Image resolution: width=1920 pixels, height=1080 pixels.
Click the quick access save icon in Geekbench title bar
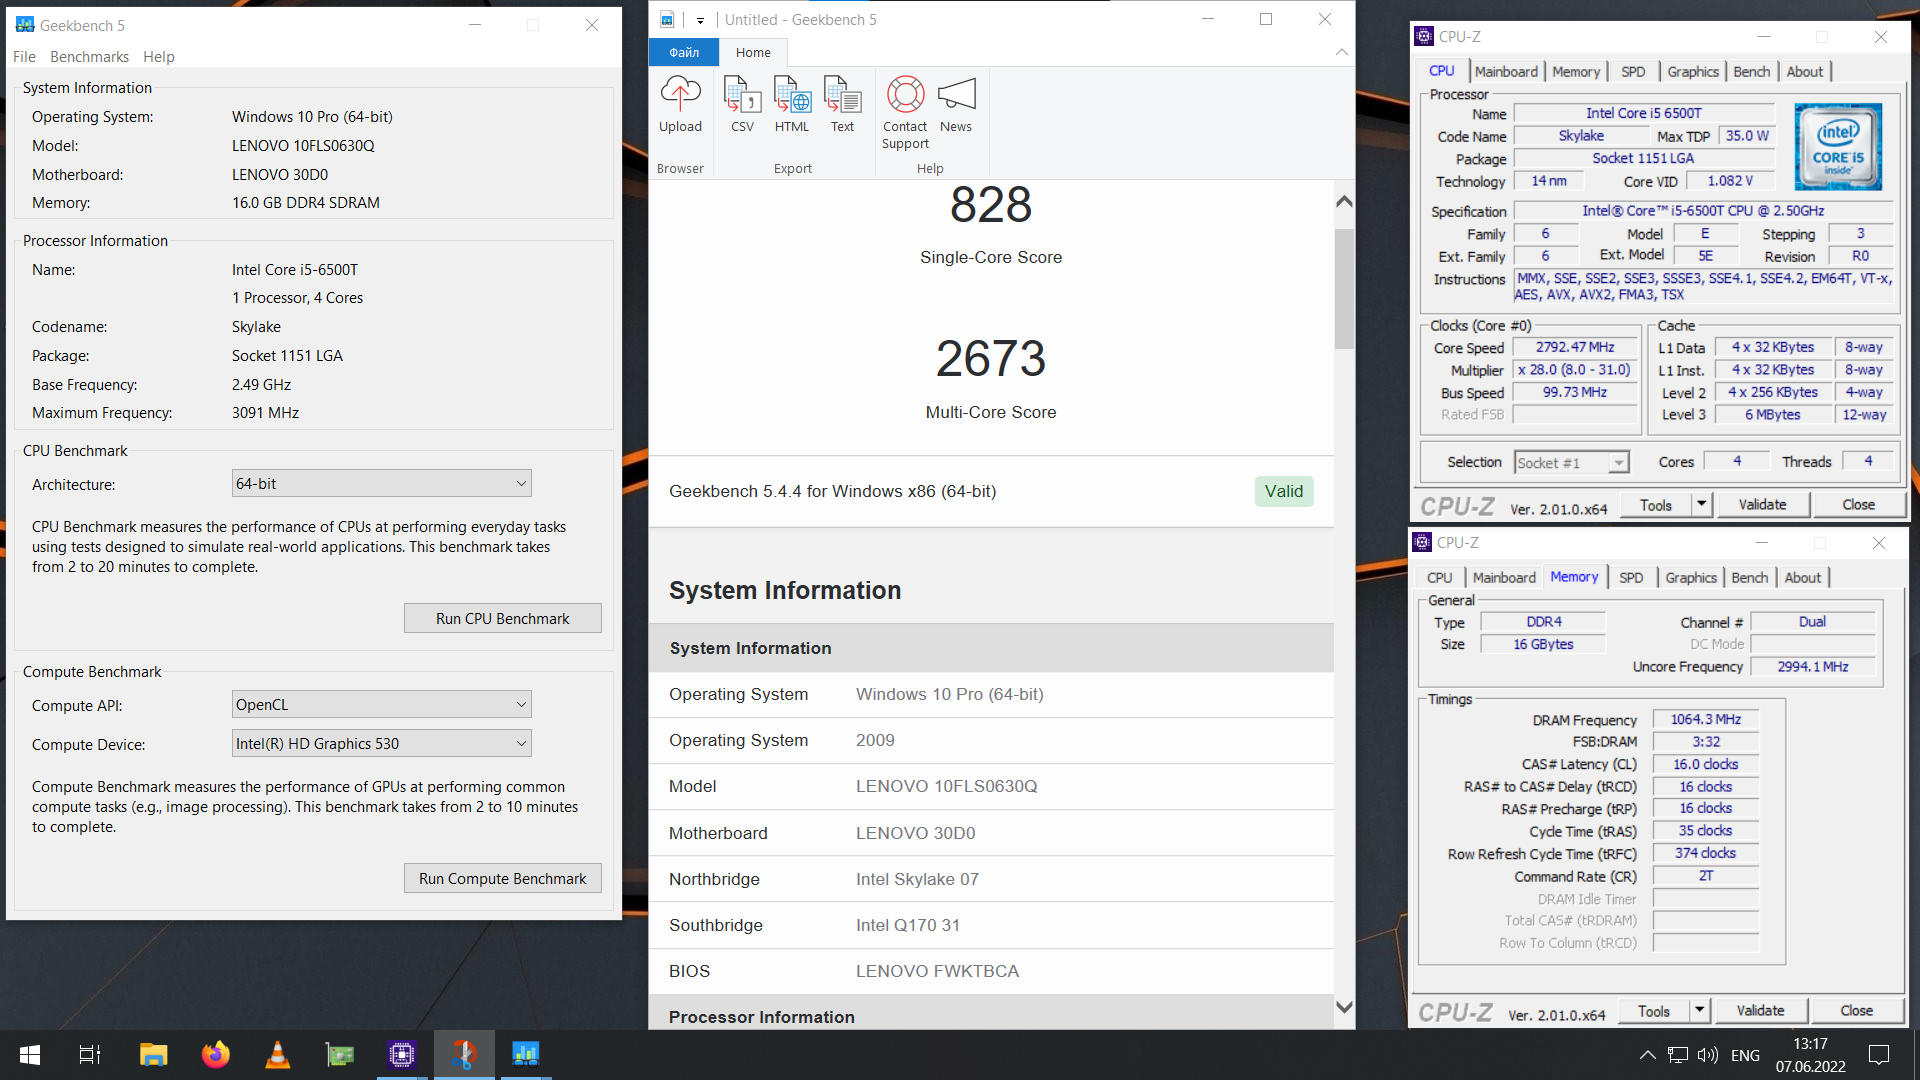pos(668,19)
